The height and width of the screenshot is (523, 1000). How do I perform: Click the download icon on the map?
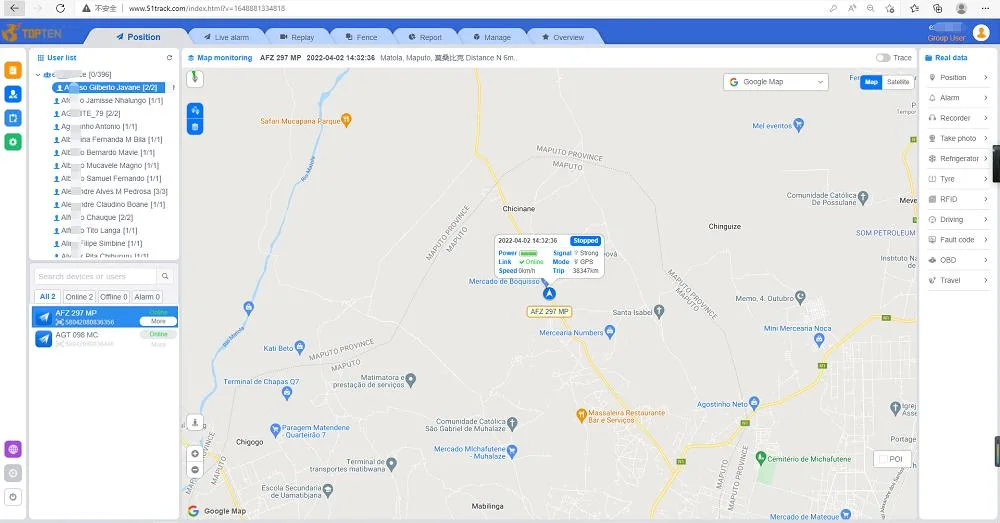pyautogui.click(x=195, y=422)
